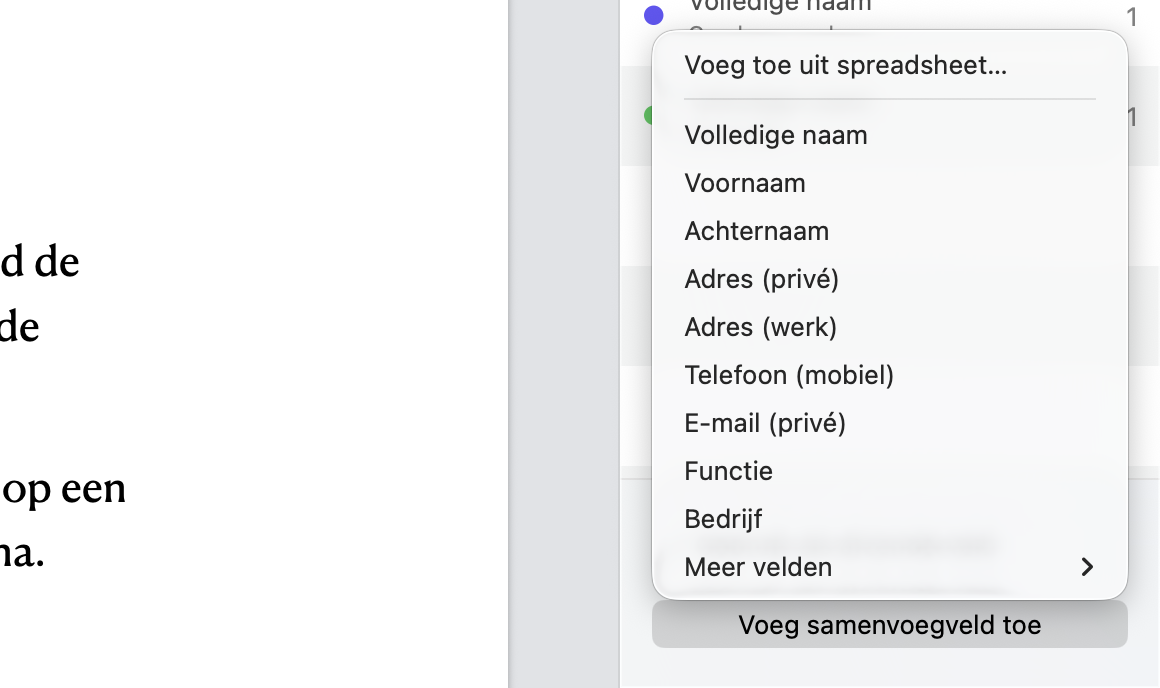Choose Bedrijf merge field
1160x688 pixels.
[x=724, y=519]
